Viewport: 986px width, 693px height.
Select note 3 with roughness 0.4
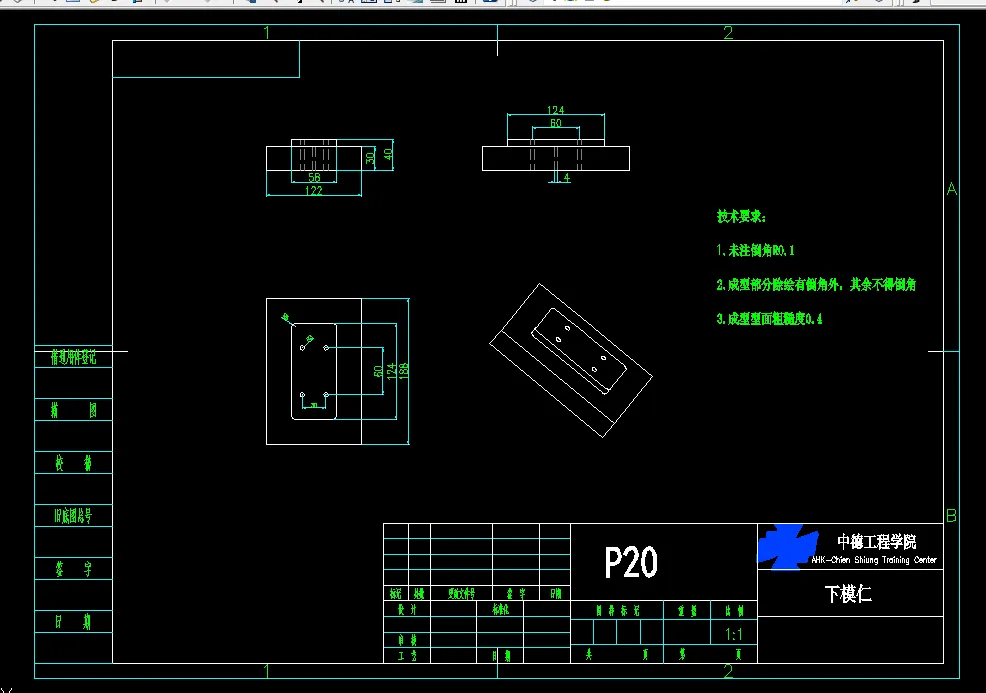point(769,319)
